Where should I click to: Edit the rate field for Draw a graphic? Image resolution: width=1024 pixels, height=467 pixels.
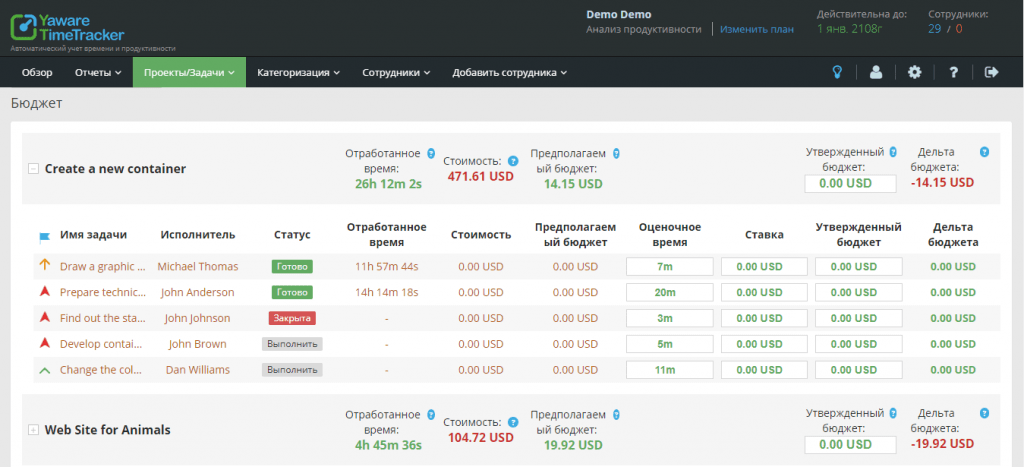[x=764, y=266]
